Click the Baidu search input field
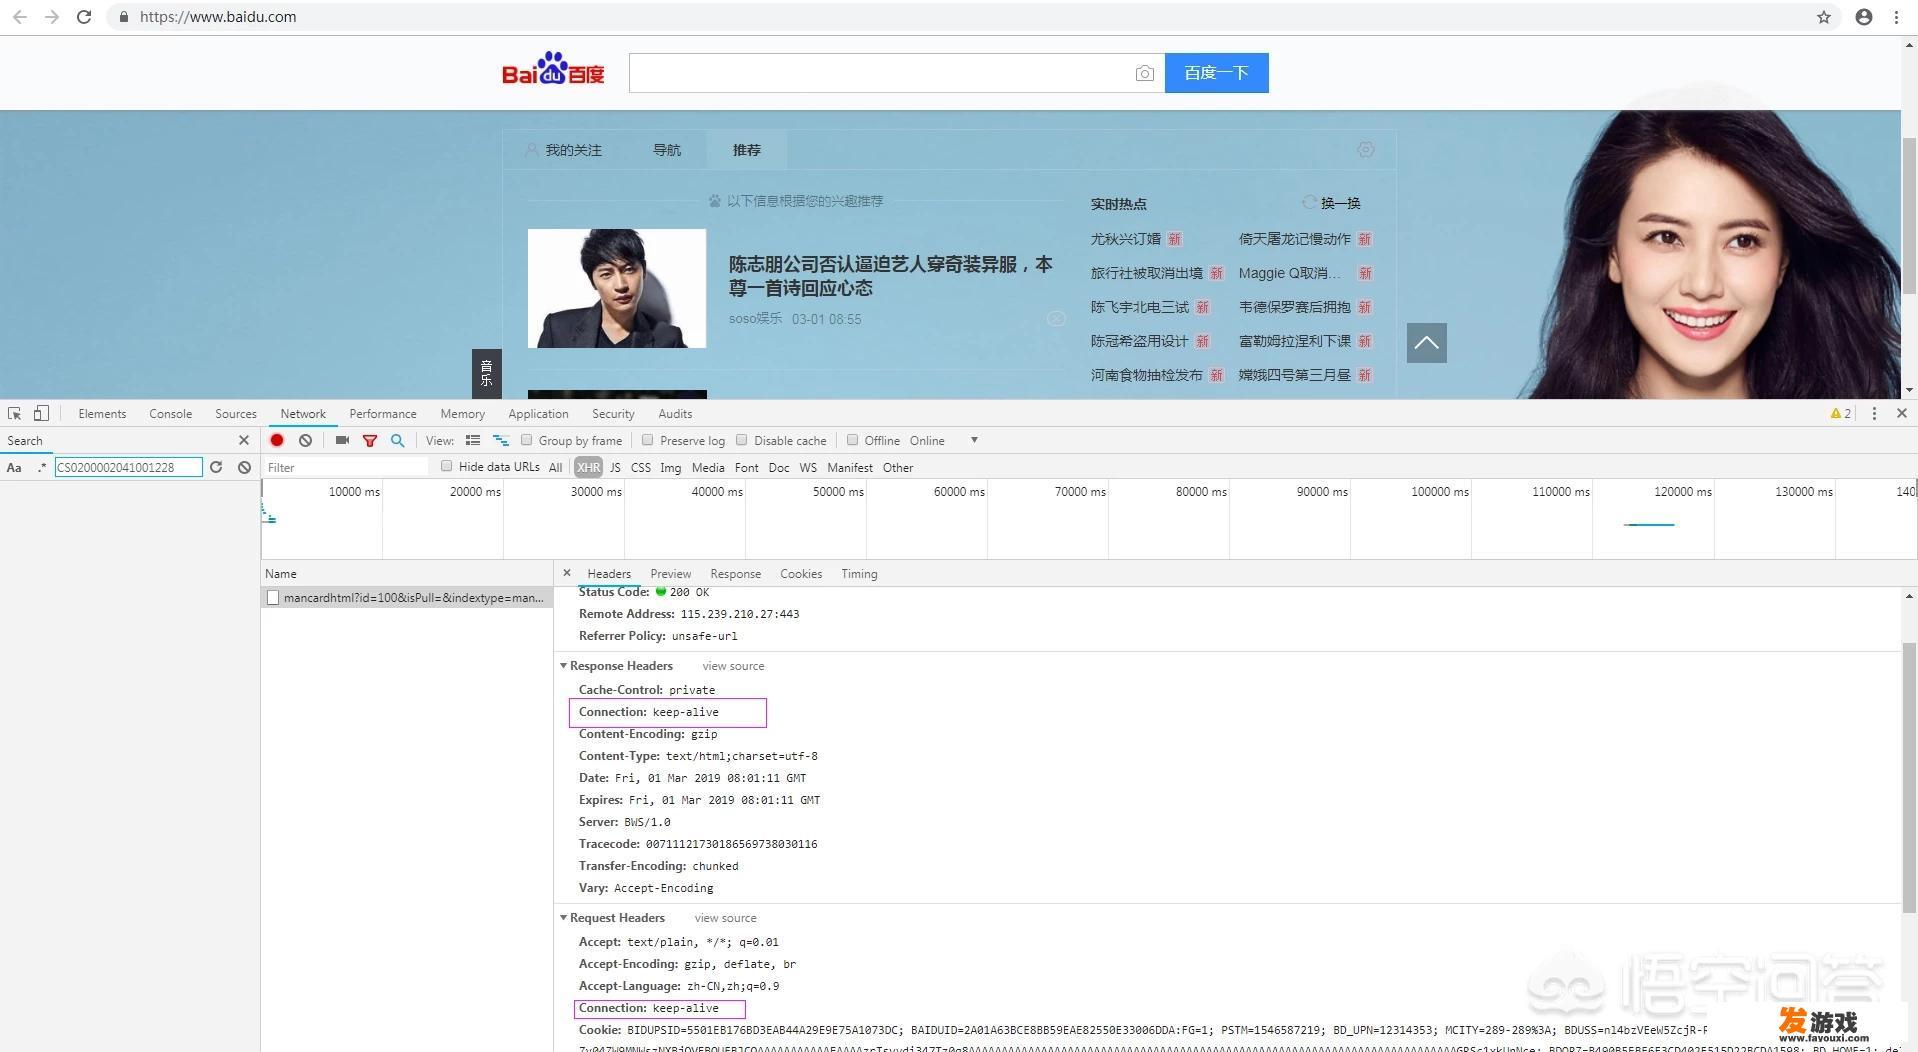 click(x=881, y=73)
